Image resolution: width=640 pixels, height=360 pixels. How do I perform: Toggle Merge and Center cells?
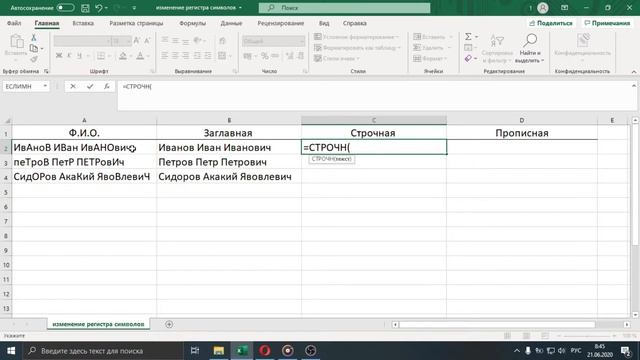pyautogui.click(x=222, y=56)
